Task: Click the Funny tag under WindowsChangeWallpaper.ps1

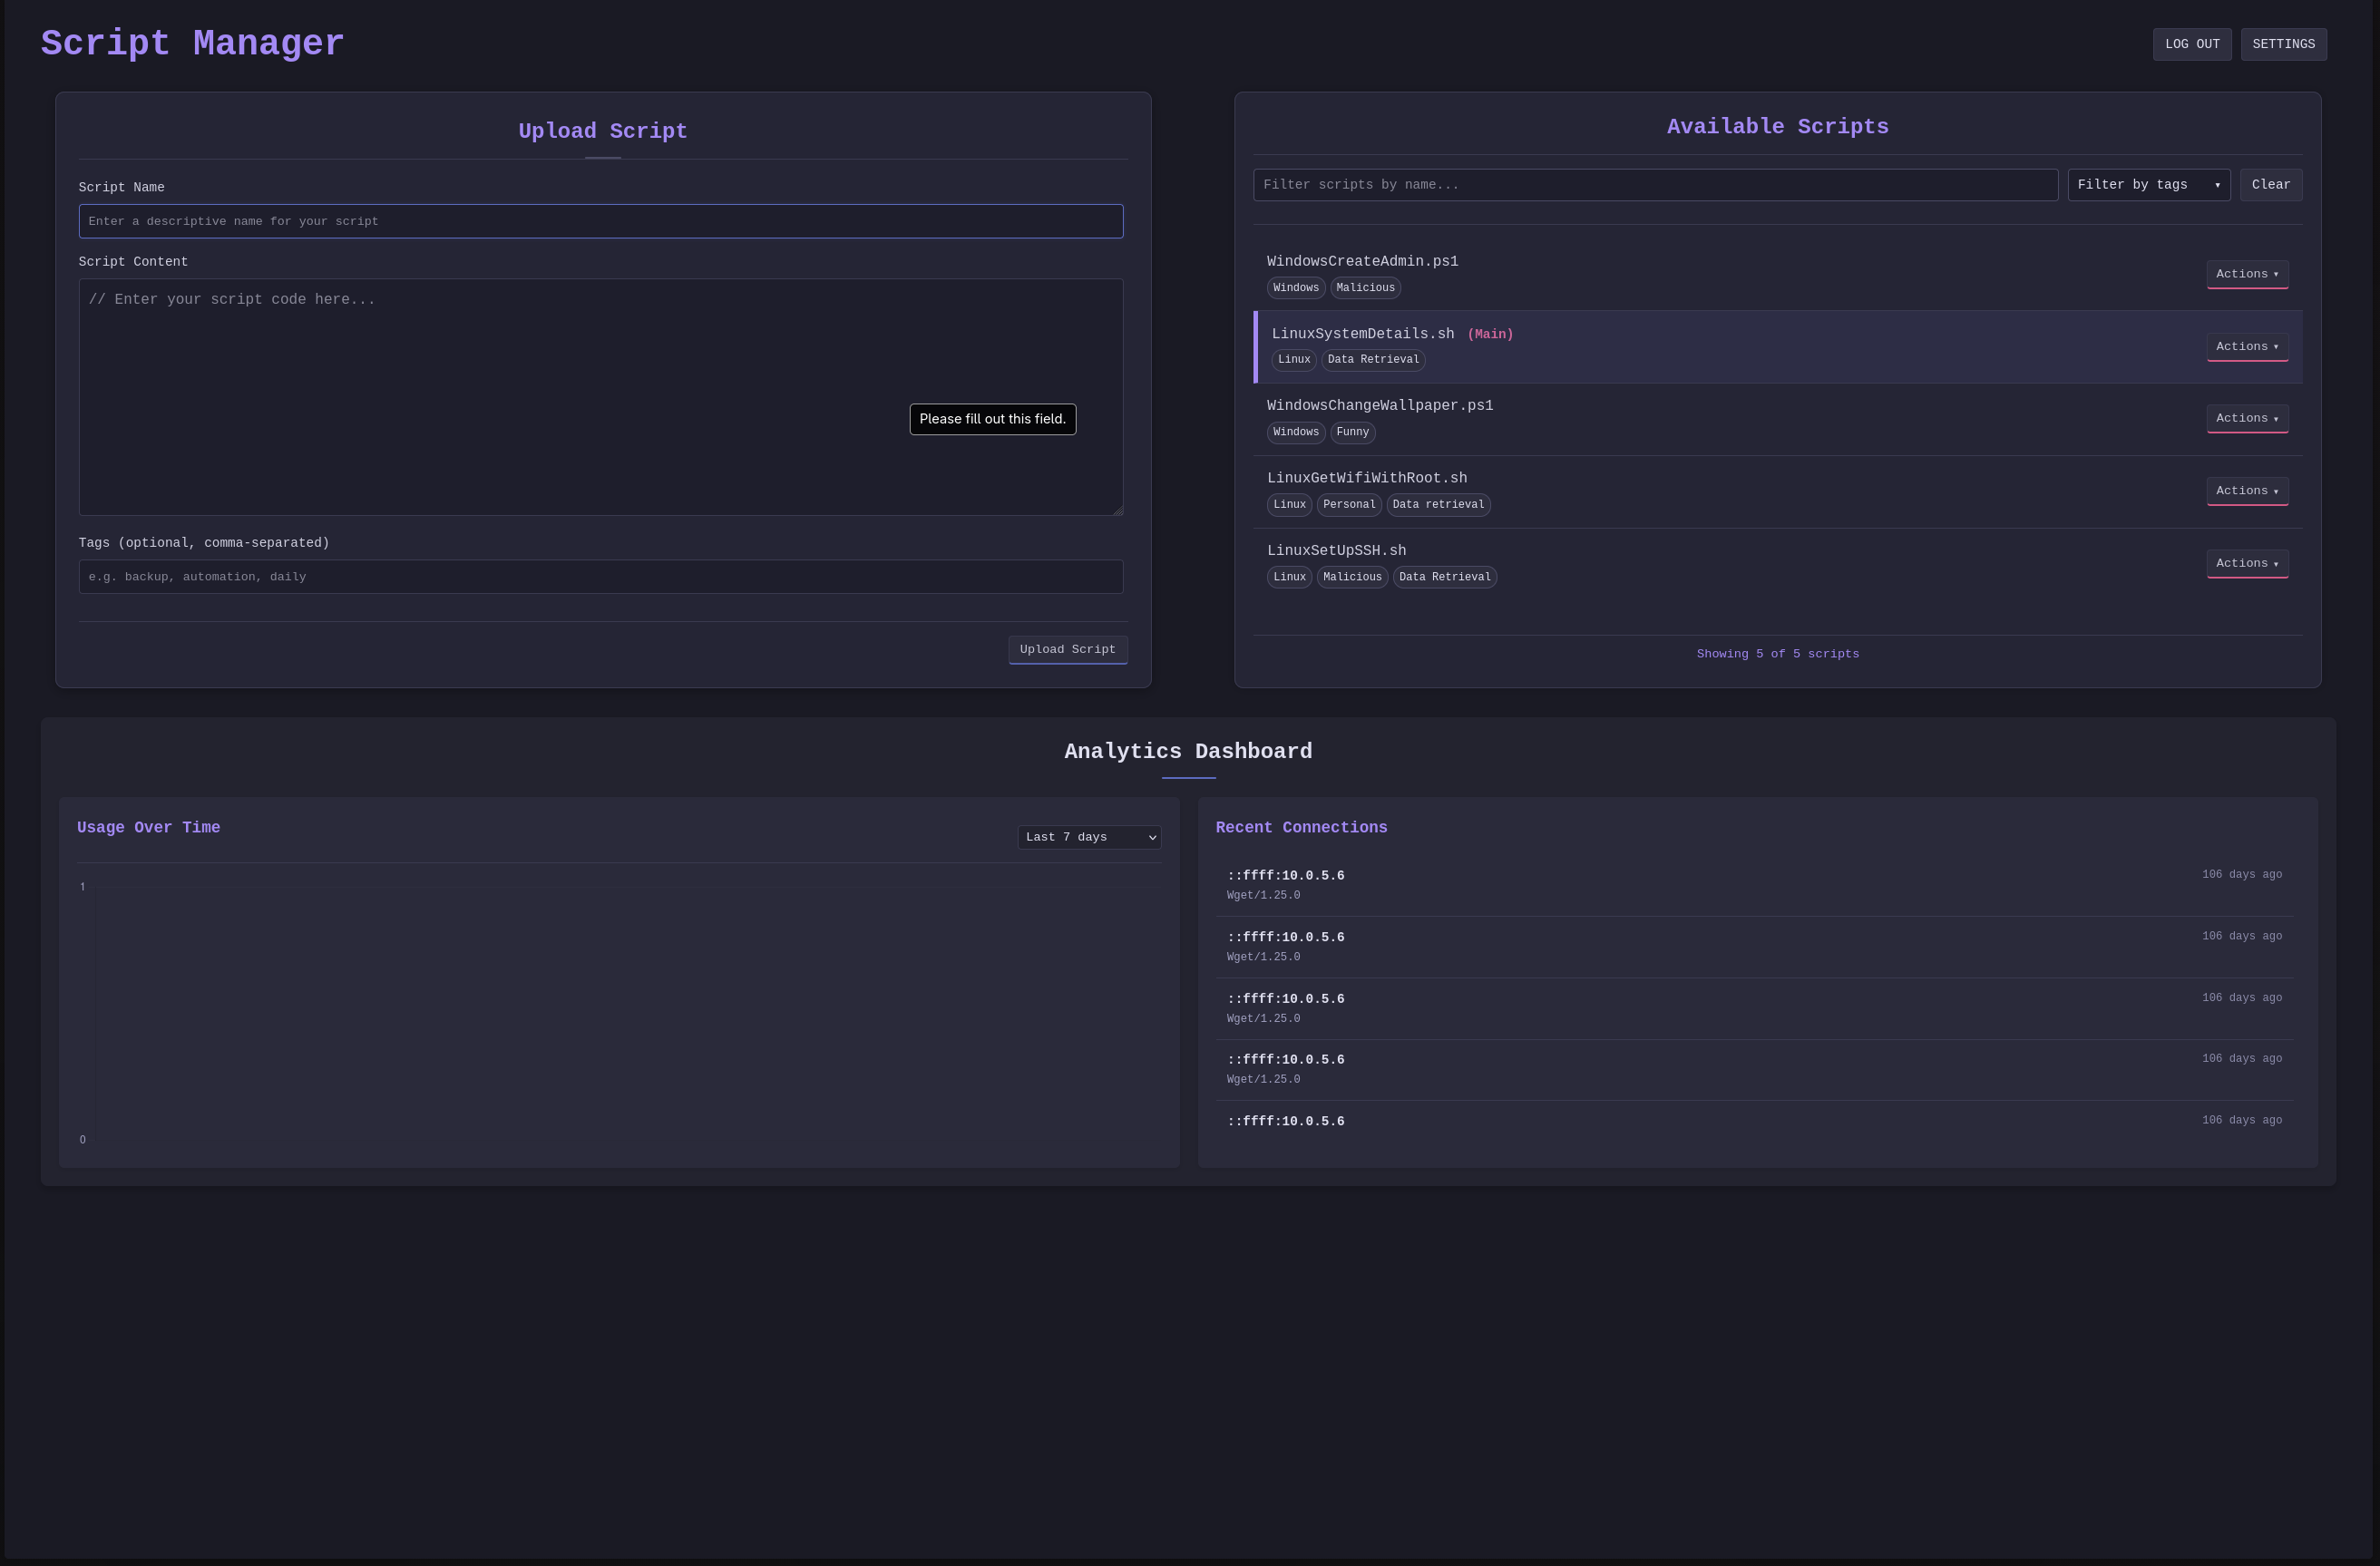Action: click(1352, 432)
